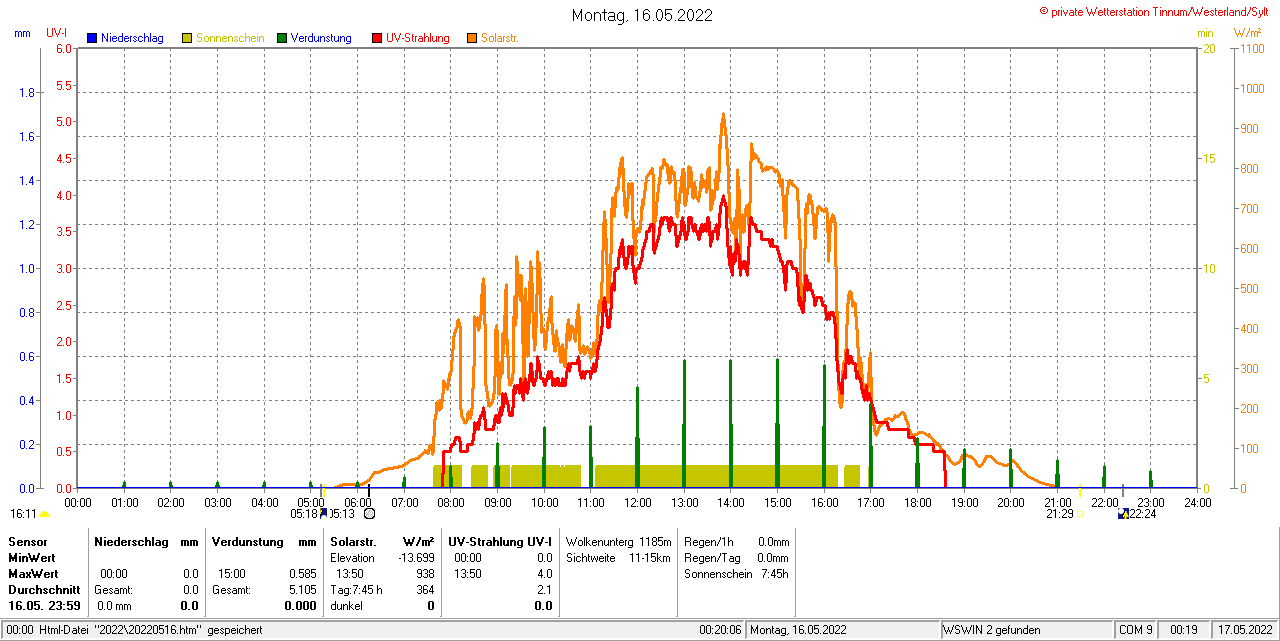Click the blue Niederschlag legend swatch
Image resolution: width=1280 pixels, height=641 pixels.
click(93, 38)
